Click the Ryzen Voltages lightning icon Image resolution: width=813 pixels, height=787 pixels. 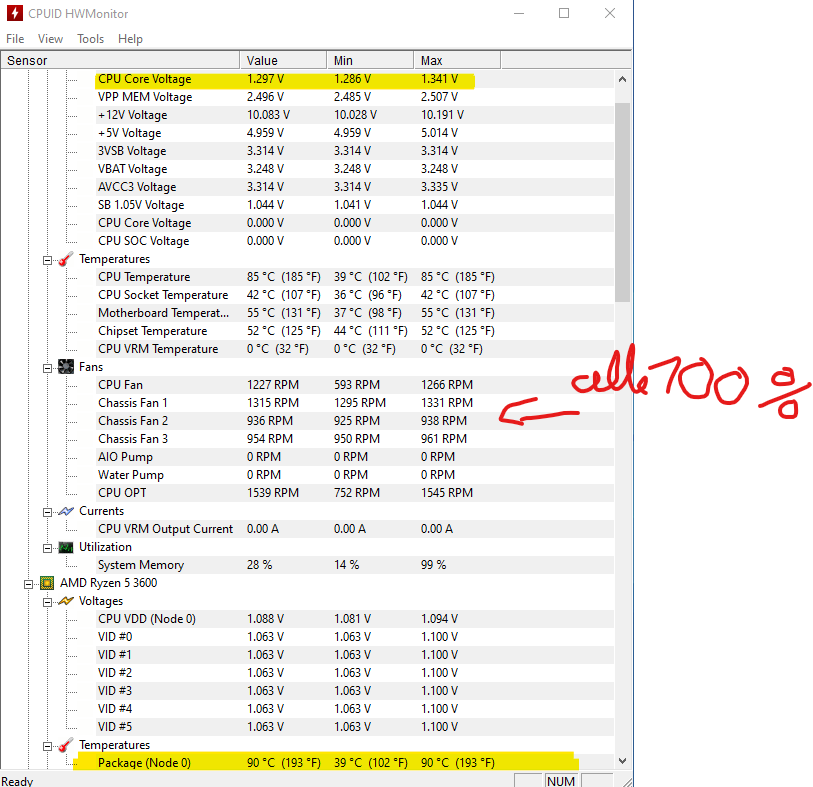[x=66, y=601]
